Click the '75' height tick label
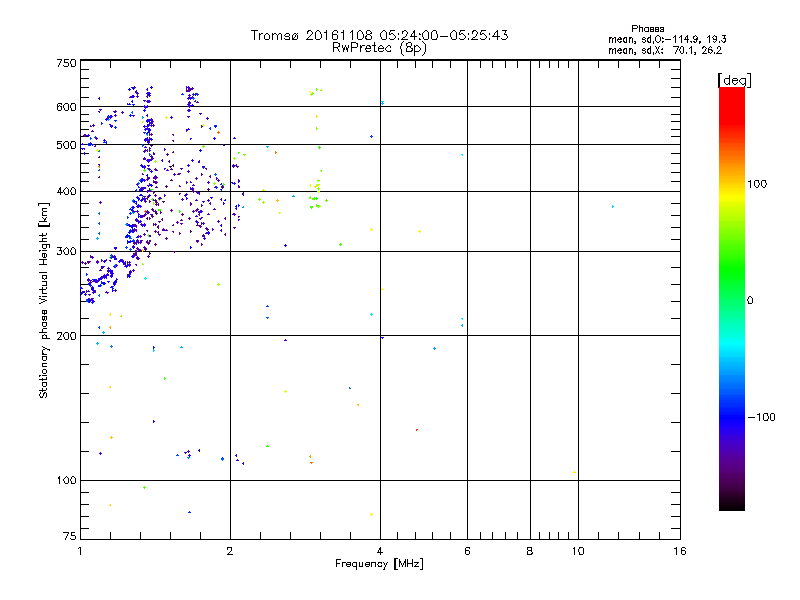800x600 pixels. 70,536
